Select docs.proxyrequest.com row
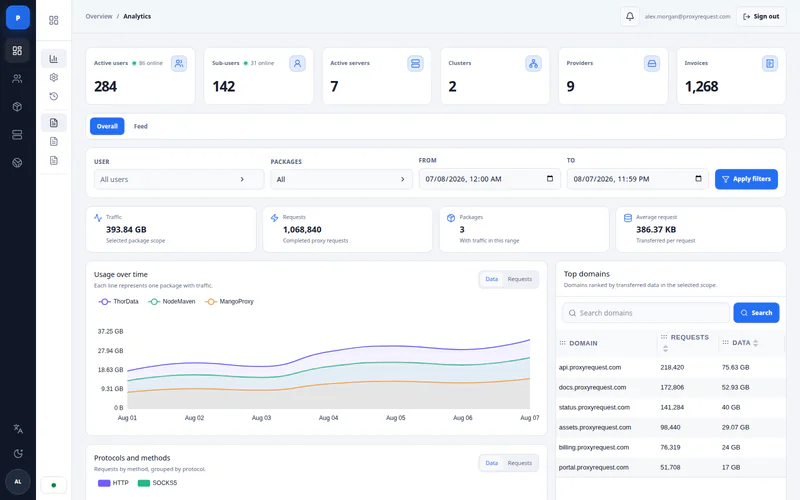This screenshot has width=800, height=500. click(670, 387)
